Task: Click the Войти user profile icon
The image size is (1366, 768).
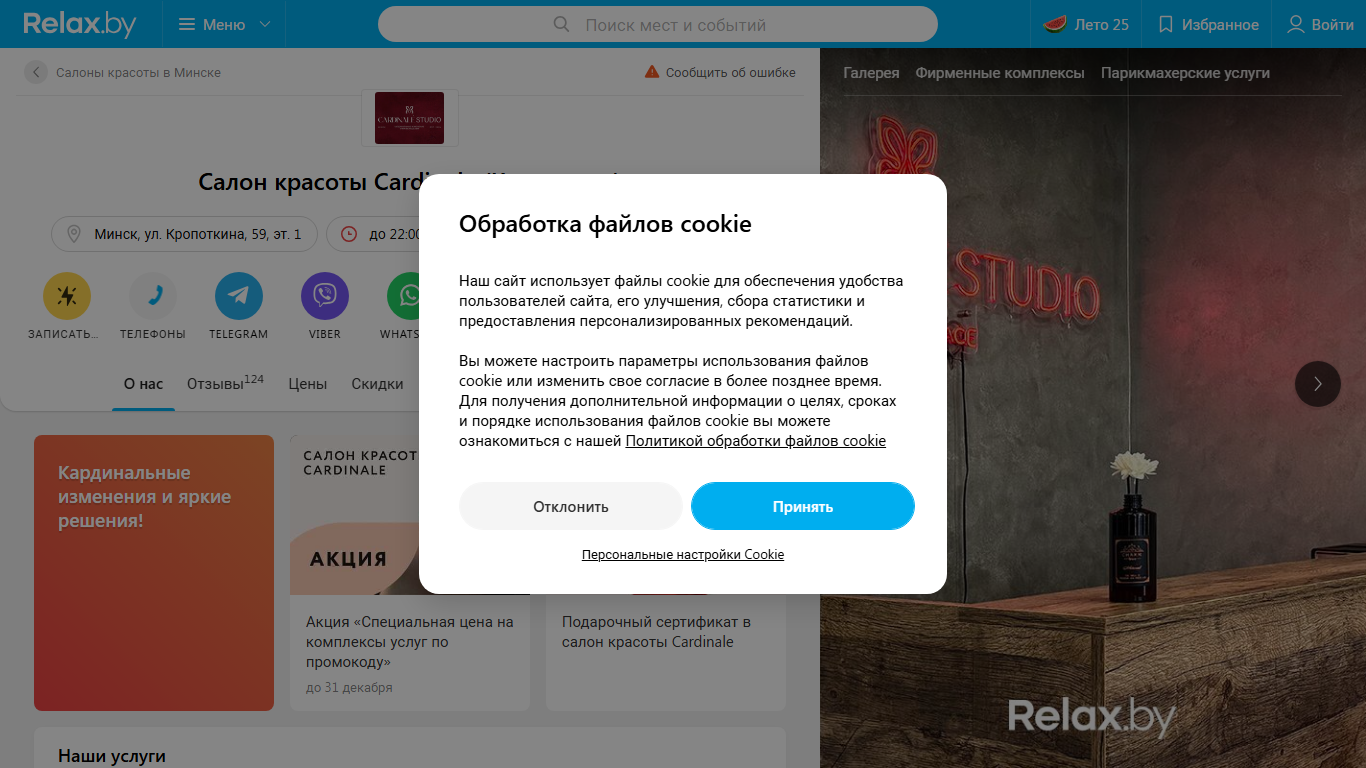Action: [x=1296, y=24]
